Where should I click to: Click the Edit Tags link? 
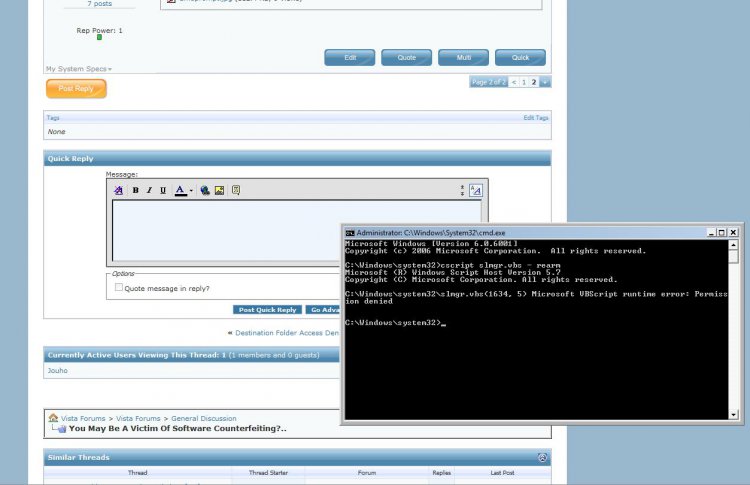tap(536, 118)
